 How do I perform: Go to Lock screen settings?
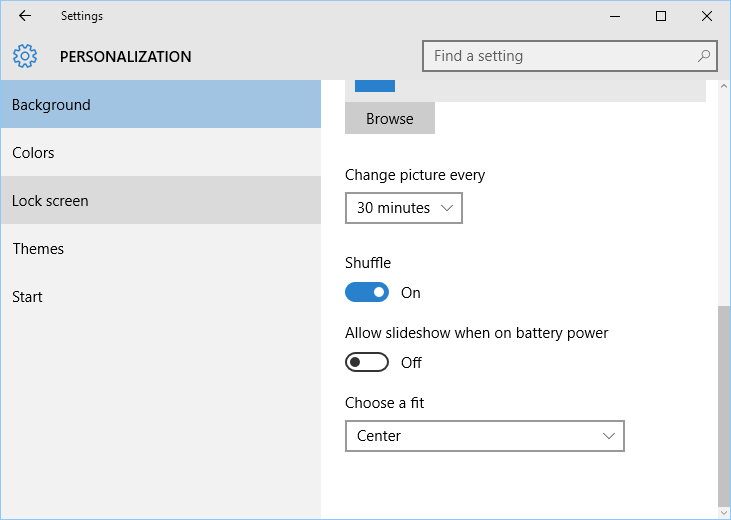pos(161,201)
